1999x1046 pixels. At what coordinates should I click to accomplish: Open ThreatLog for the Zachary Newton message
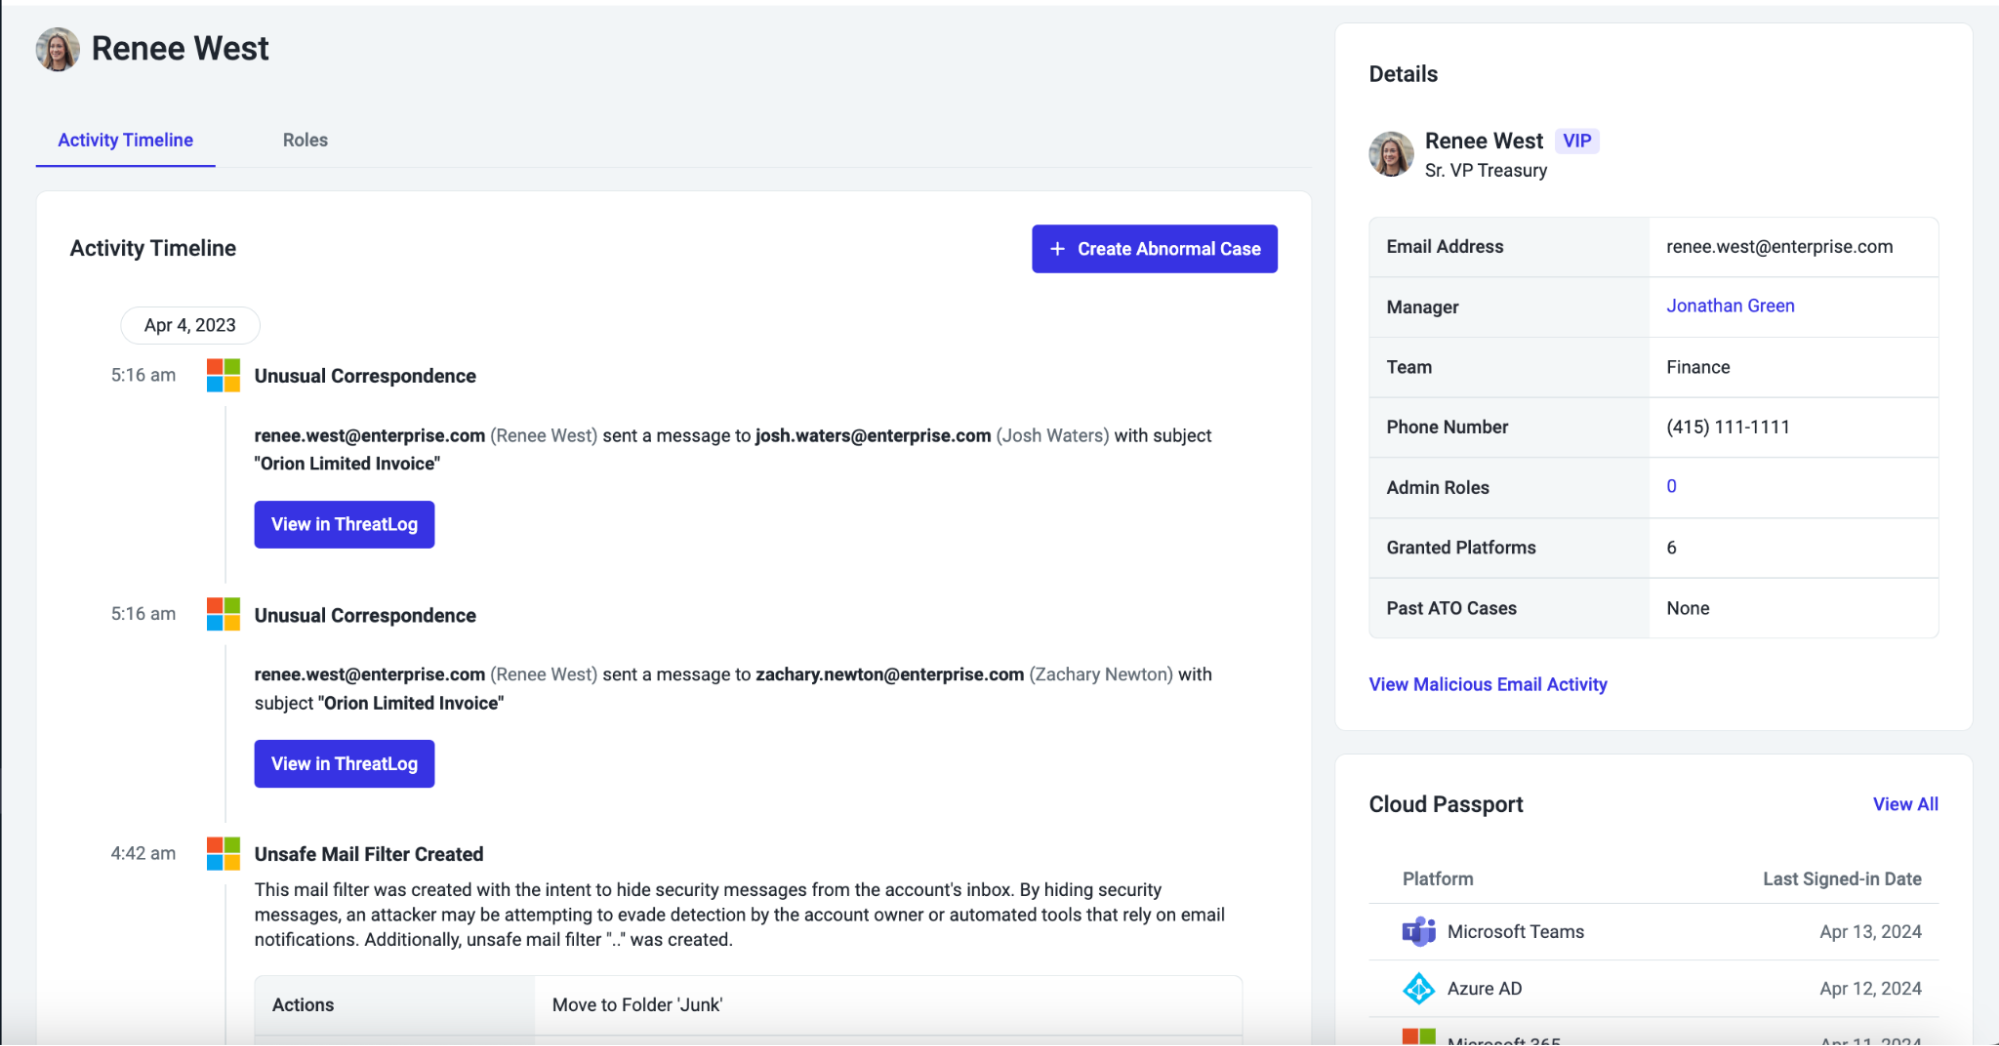point(344,764)
